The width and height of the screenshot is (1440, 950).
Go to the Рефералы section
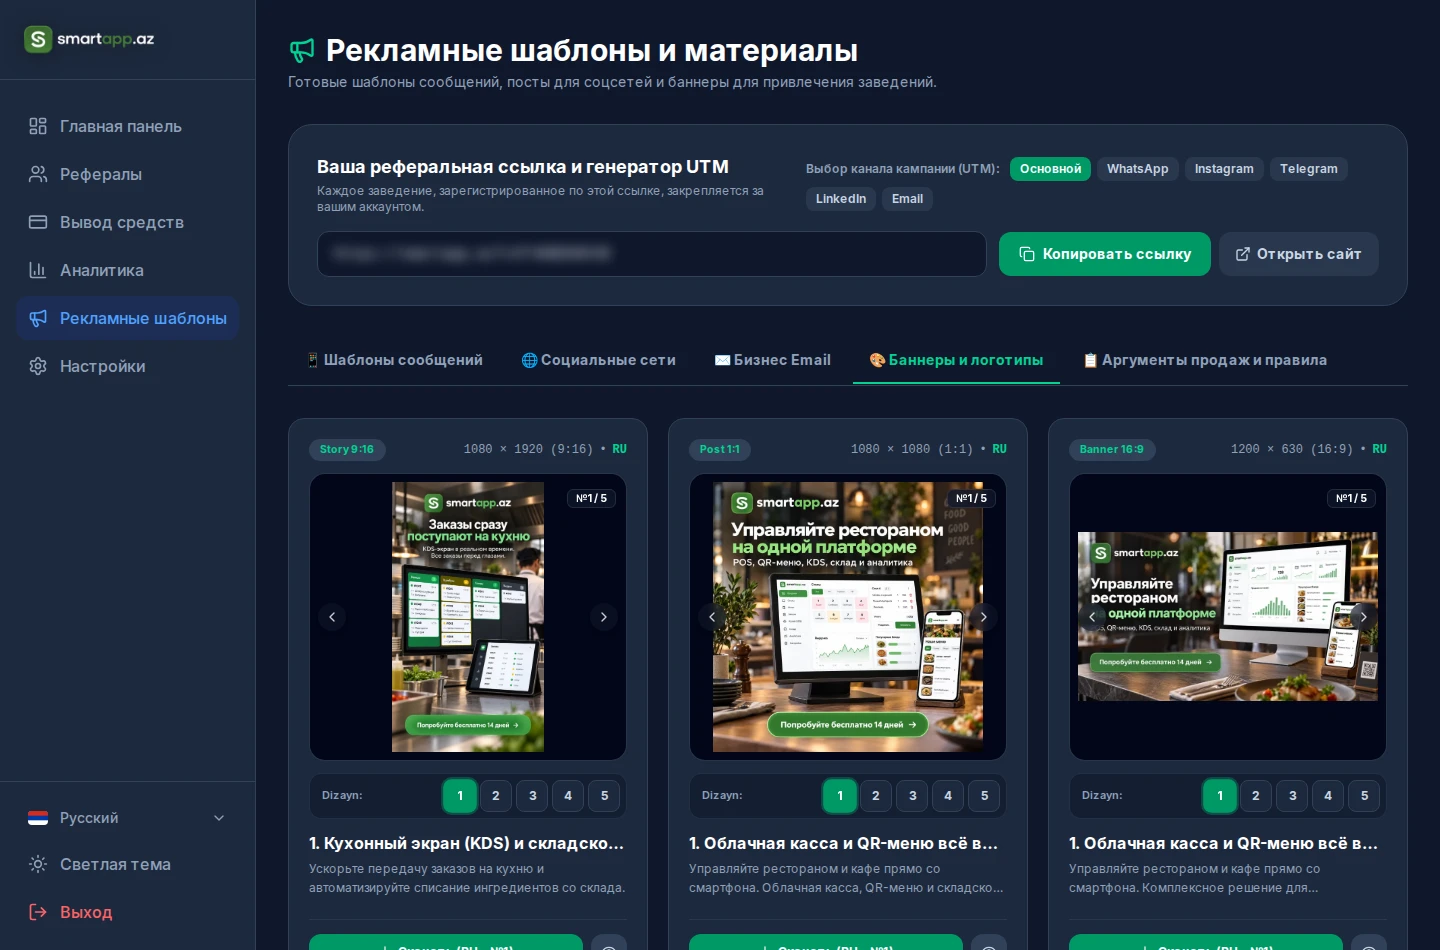click(x=128, y=174)
